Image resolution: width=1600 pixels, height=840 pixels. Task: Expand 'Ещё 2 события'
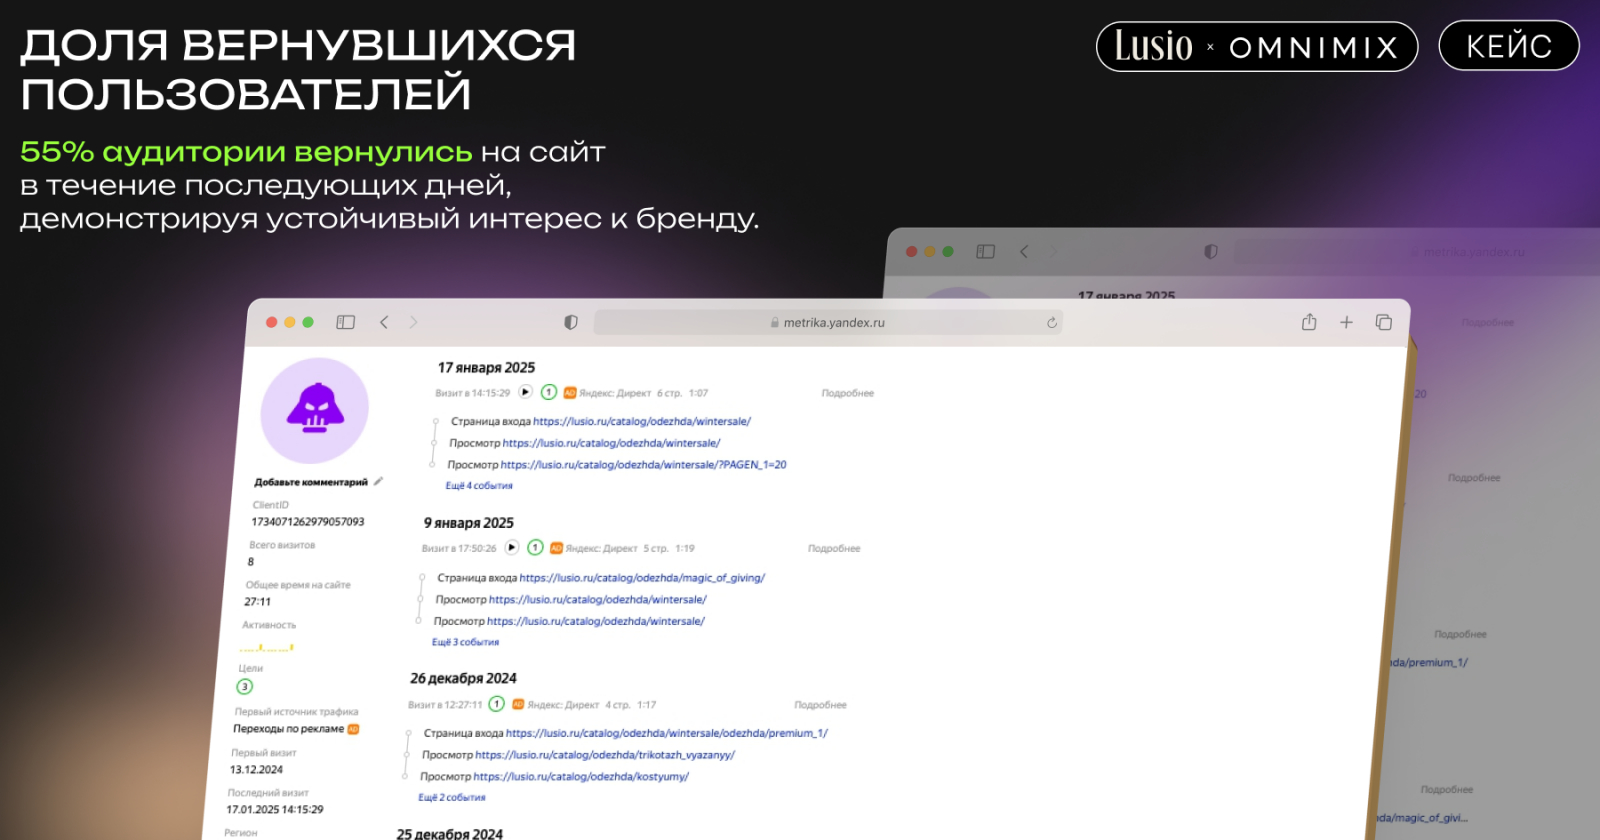coord(452,798)
